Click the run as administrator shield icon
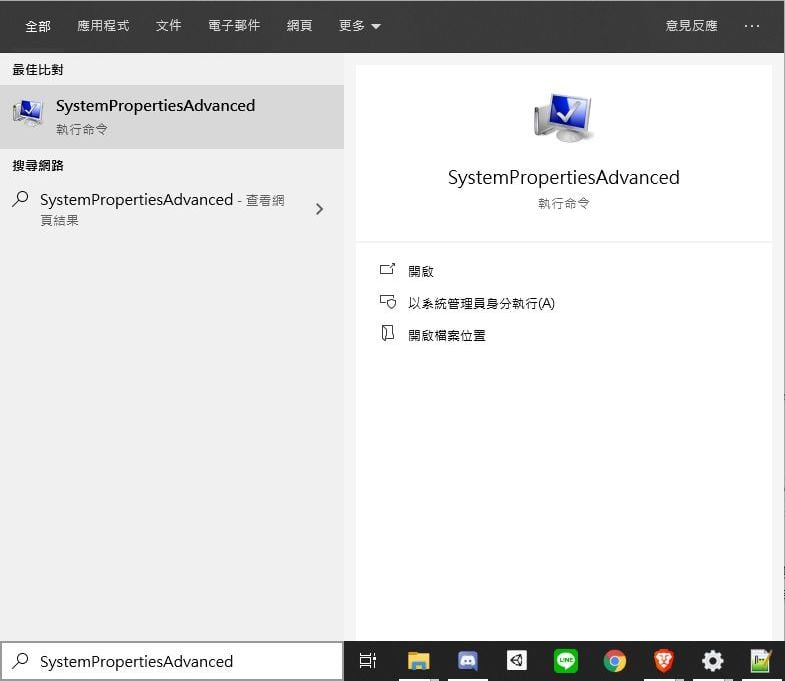785x681 pixels. click(387, 302)
